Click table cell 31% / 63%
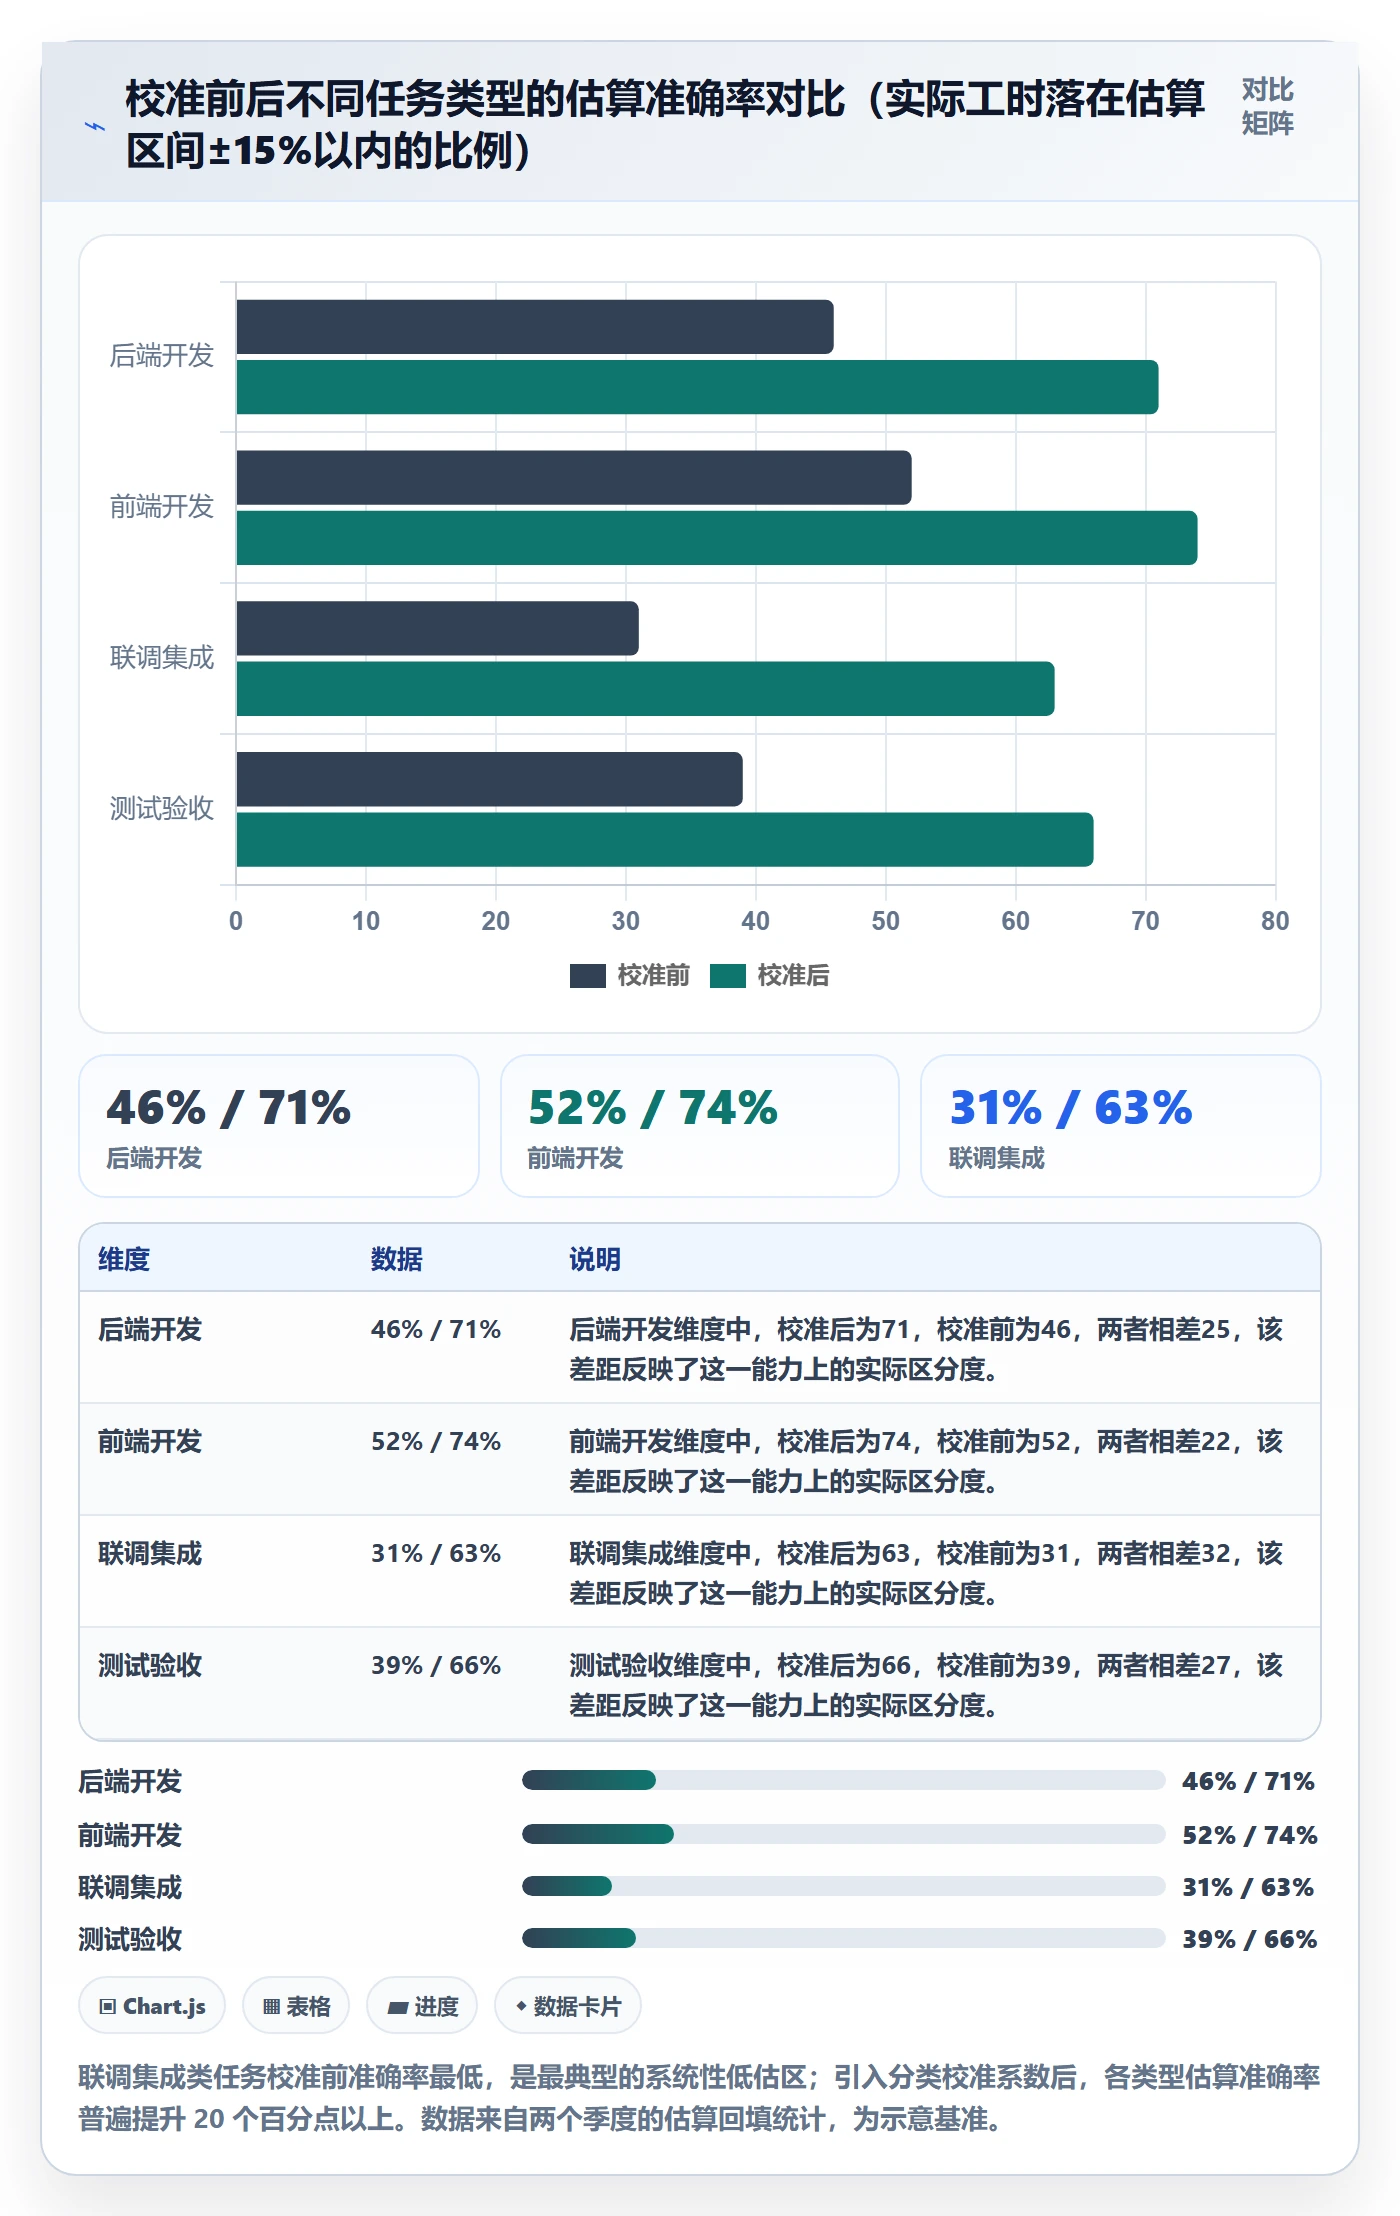 [436, 1554]
